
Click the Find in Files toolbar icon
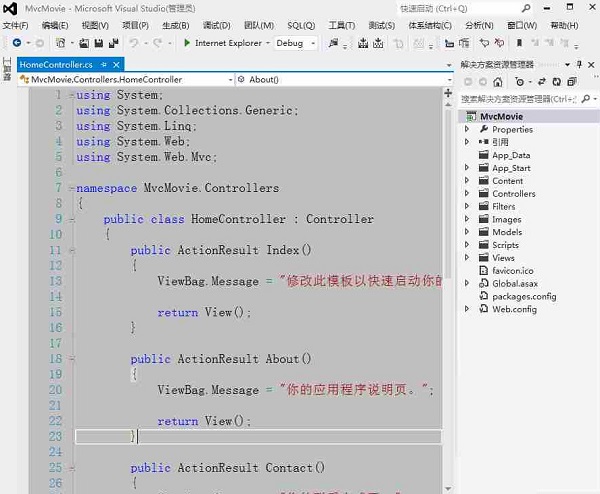click(333, 43)
